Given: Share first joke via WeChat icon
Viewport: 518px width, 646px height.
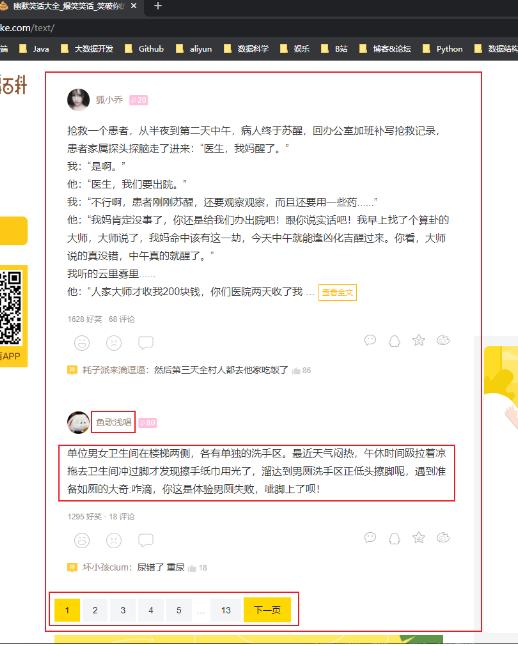Looking at the screenshot, I should pyautogui.click(x=370, y=340).
